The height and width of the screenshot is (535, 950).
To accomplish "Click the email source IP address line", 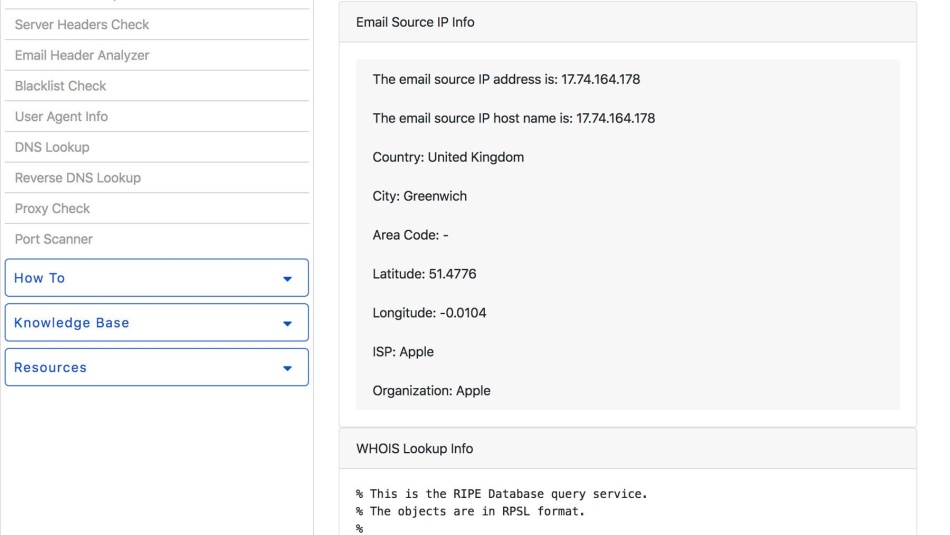I will (x=506, y=79).
